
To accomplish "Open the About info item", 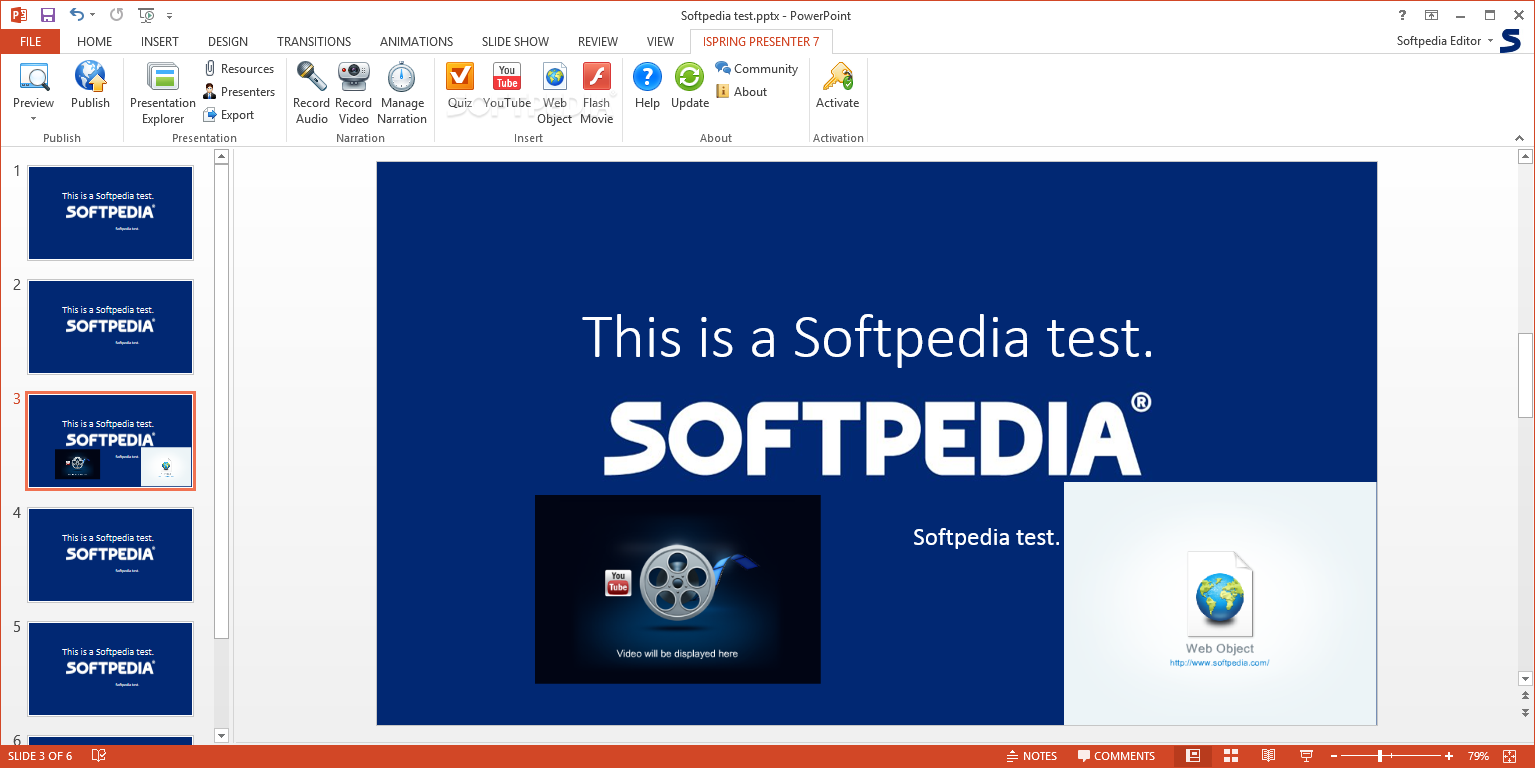I will [742, 92].
